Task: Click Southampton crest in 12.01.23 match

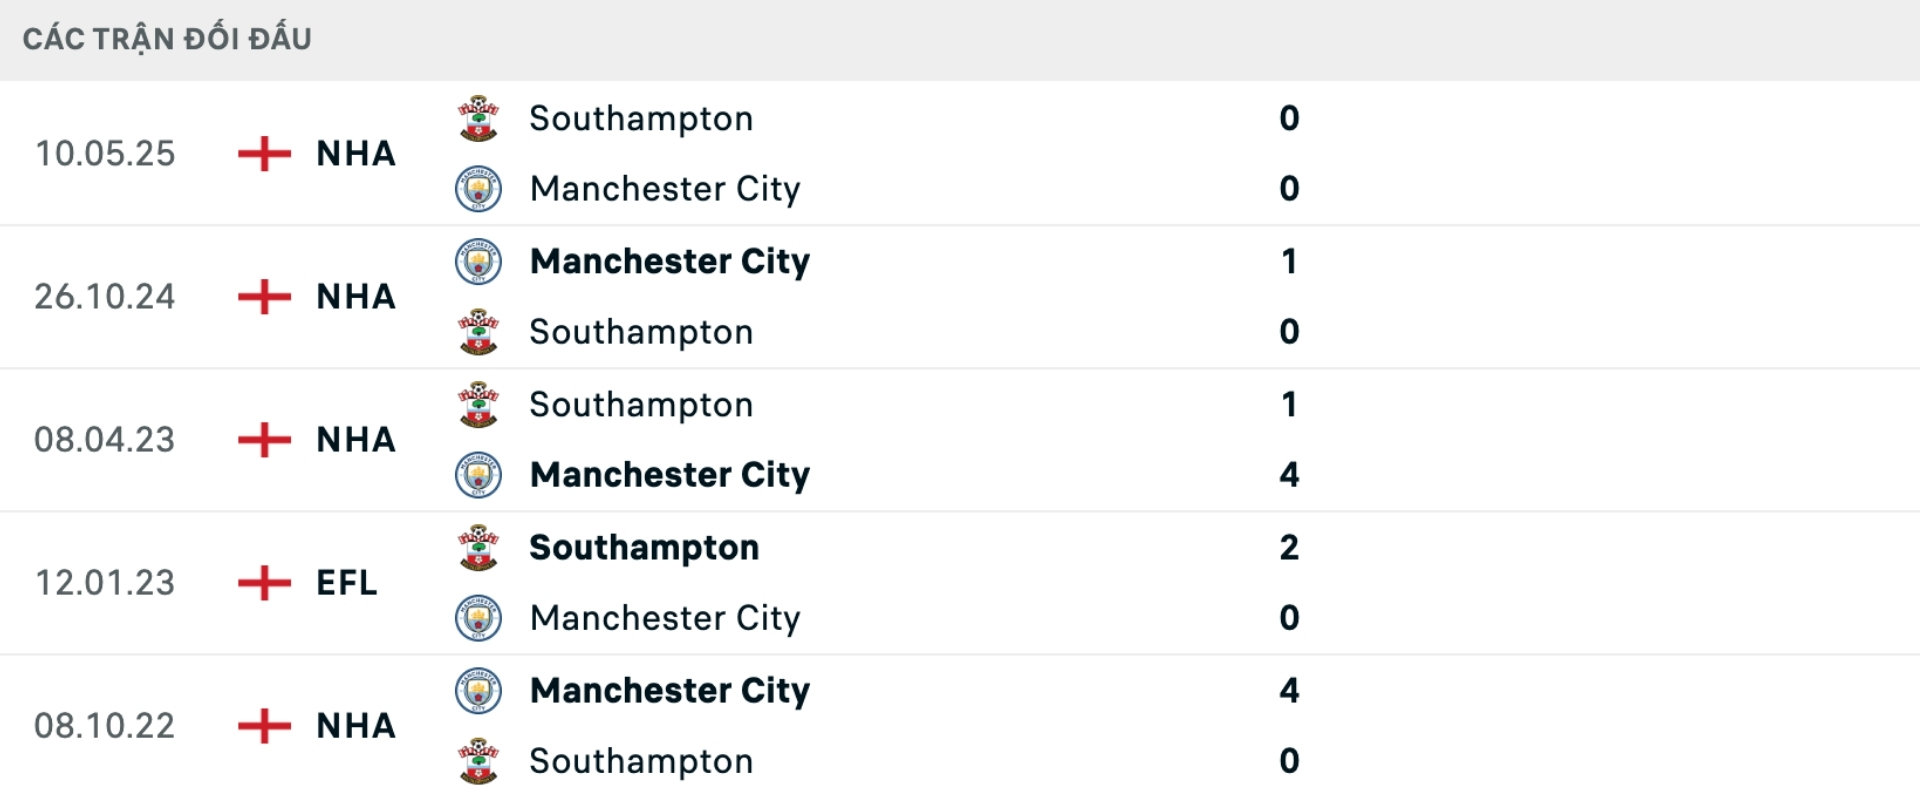Action: (478, 547)
